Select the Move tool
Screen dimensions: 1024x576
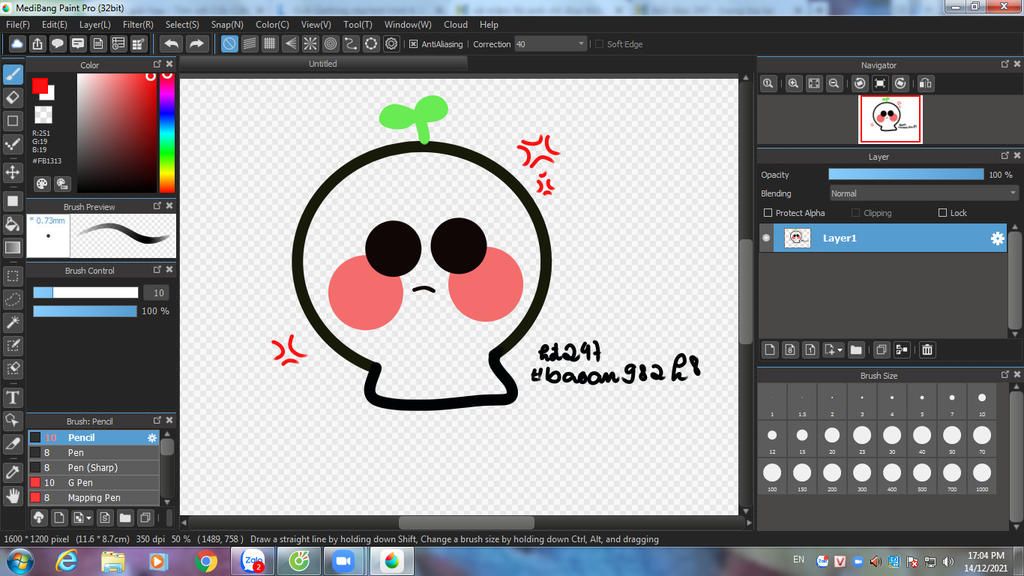pos(13,172)
